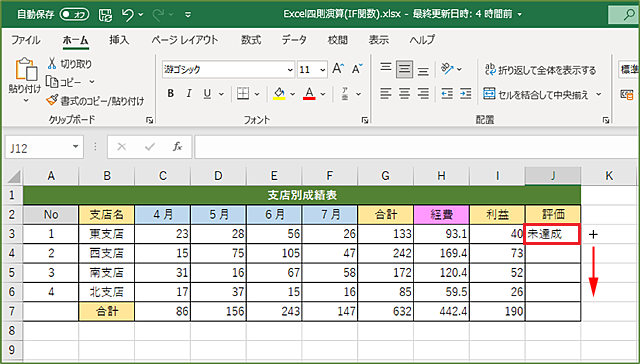Open the ページ レイアウト tab

point(184,40)
